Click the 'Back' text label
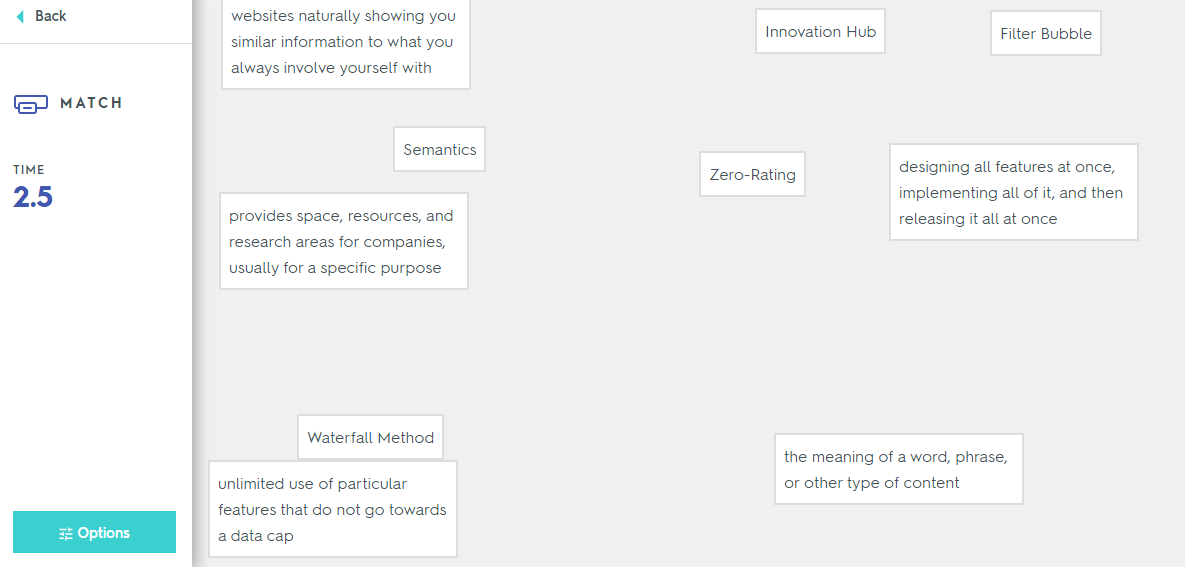This screenshot has height=567, width=1185. tap(50, 16)
